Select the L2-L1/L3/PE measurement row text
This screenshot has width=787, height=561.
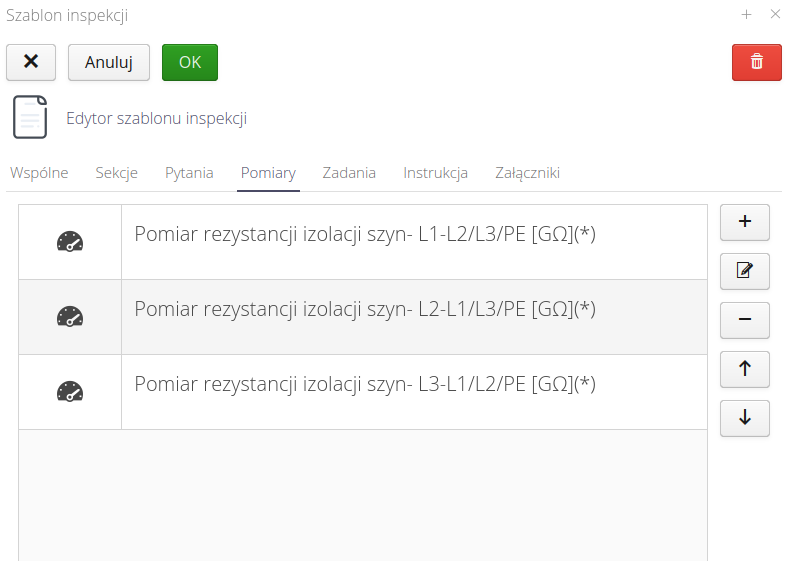[x=365, y=310]
